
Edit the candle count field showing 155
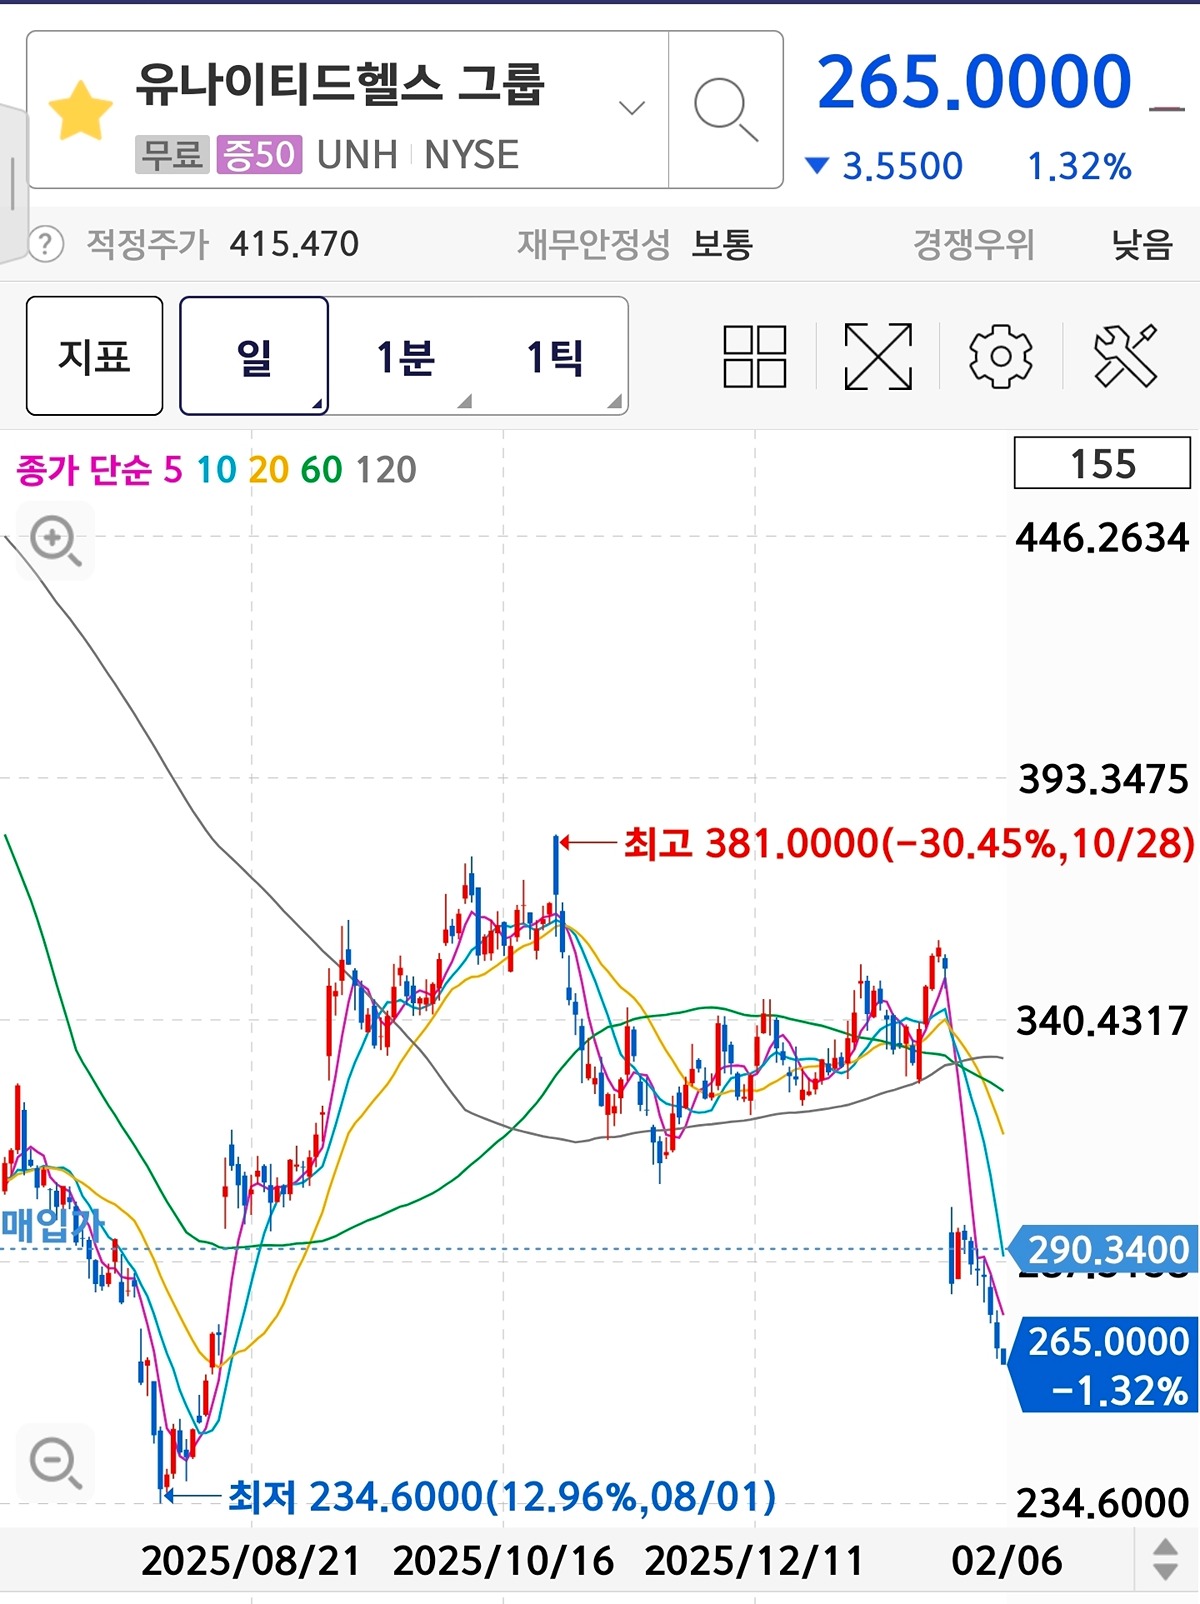click(1102, 463)
